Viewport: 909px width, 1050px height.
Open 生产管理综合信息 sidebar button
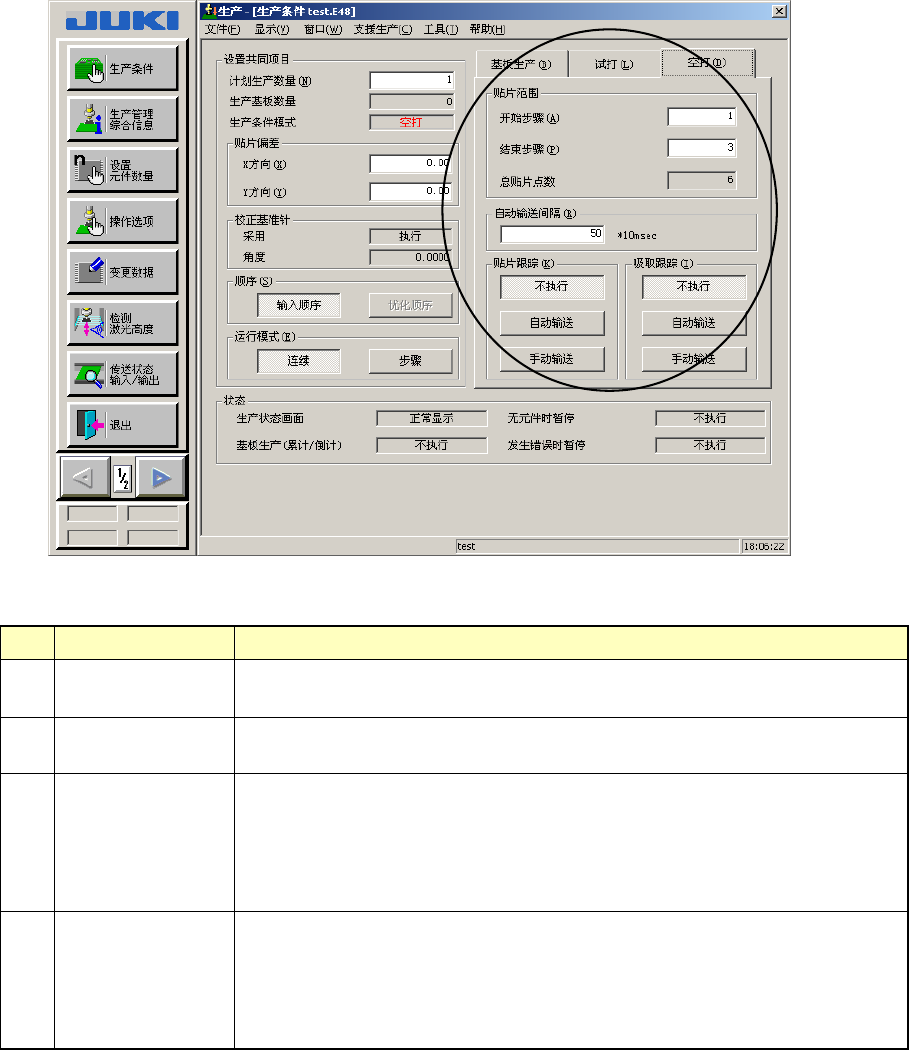coord(123,119)
